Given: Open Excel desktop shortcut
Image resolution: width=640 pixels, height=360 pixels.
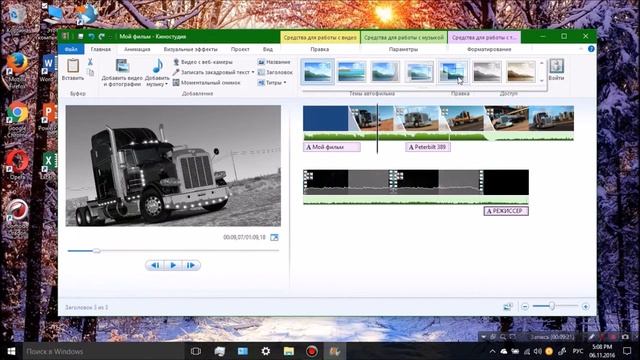Looking at the screenshot, I should pos(49,162).
